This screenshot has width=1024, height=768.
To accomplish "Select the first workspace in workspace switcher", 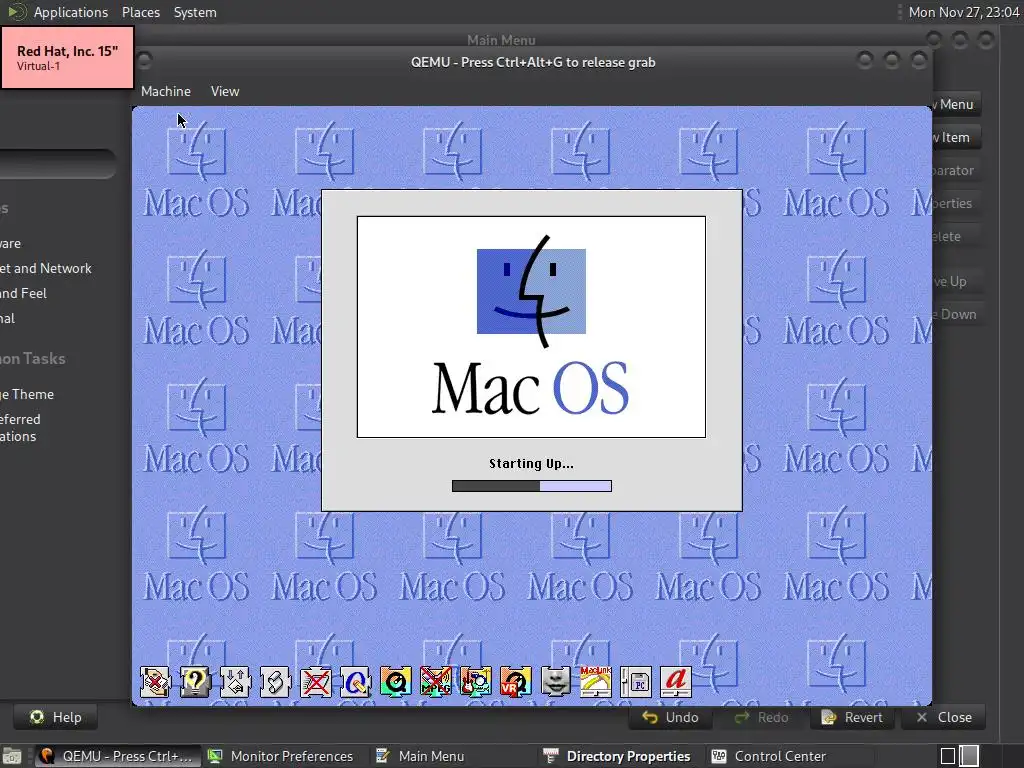I will coord(948,756).
